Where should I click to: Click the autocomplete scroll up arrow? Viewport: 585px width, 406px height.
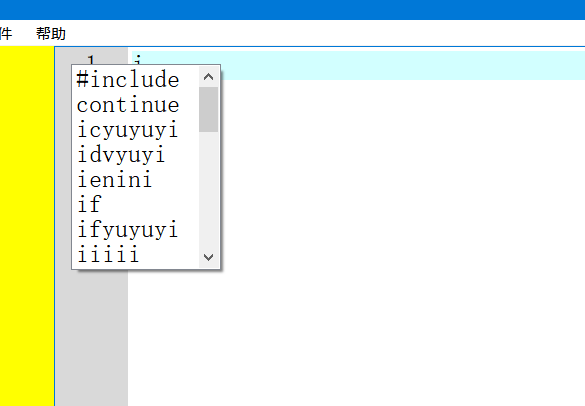tap(209, 77)
